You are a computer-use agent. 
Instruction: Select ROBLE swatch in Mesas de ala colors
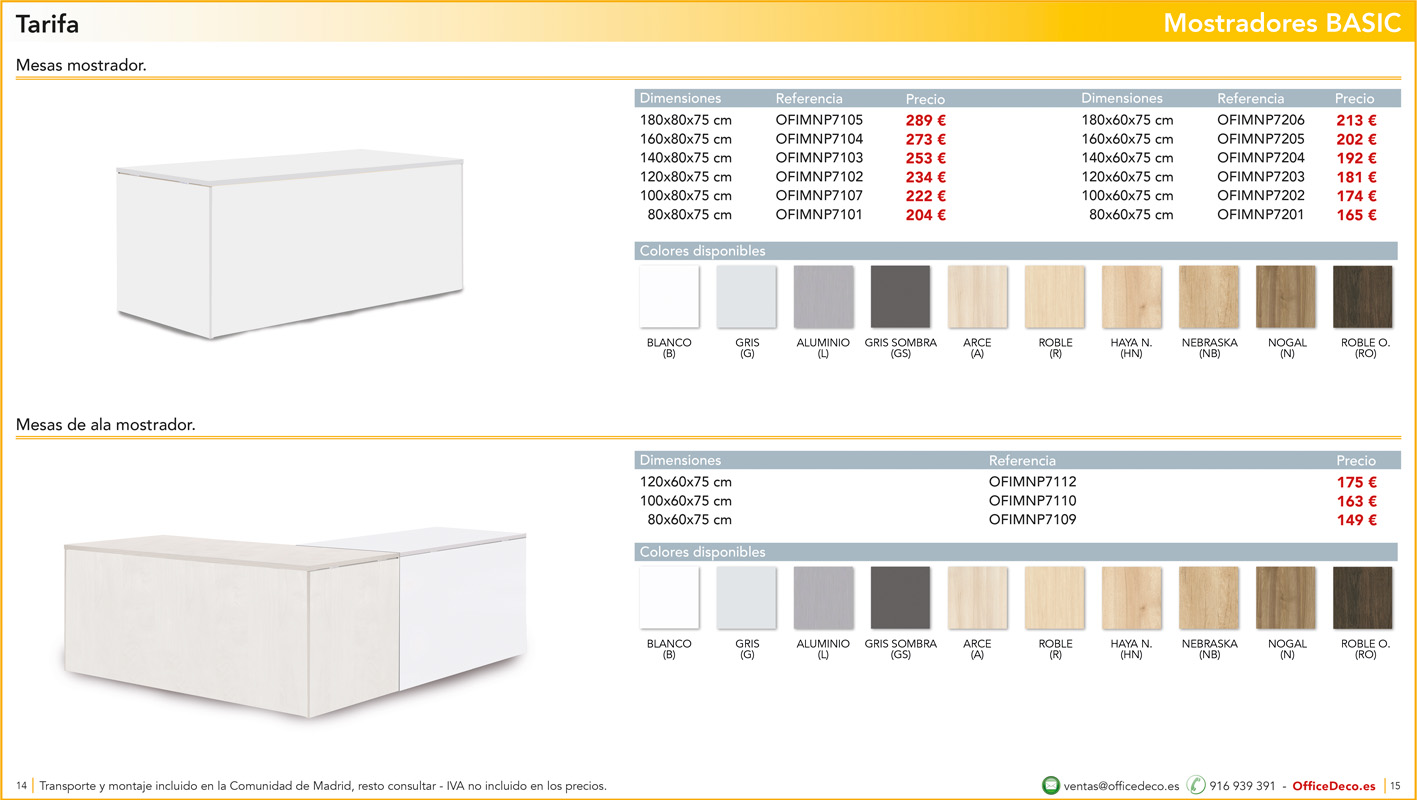[1055, 598]
